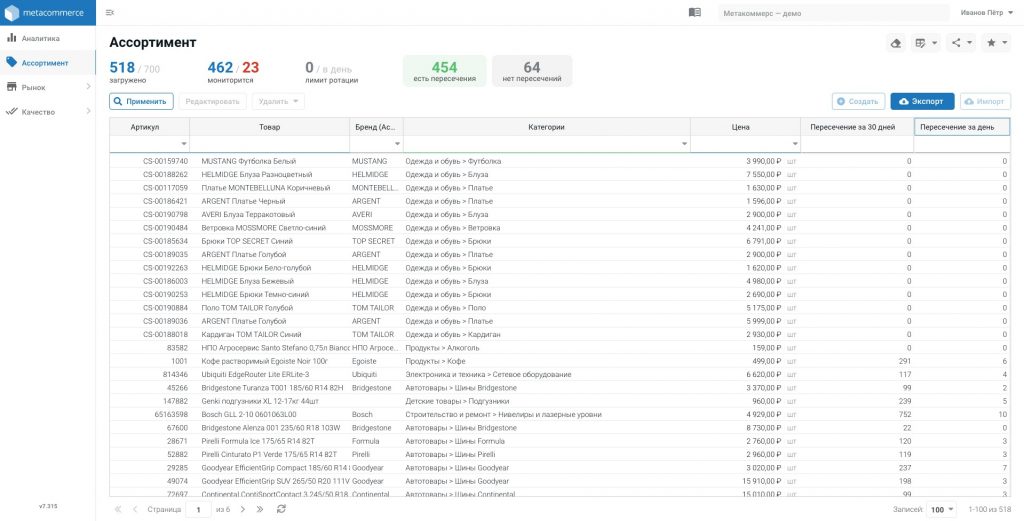Collapse the sidebar with the hamburger icon
The height and width of the screenshot is (521, 1024).
point(109,12)
